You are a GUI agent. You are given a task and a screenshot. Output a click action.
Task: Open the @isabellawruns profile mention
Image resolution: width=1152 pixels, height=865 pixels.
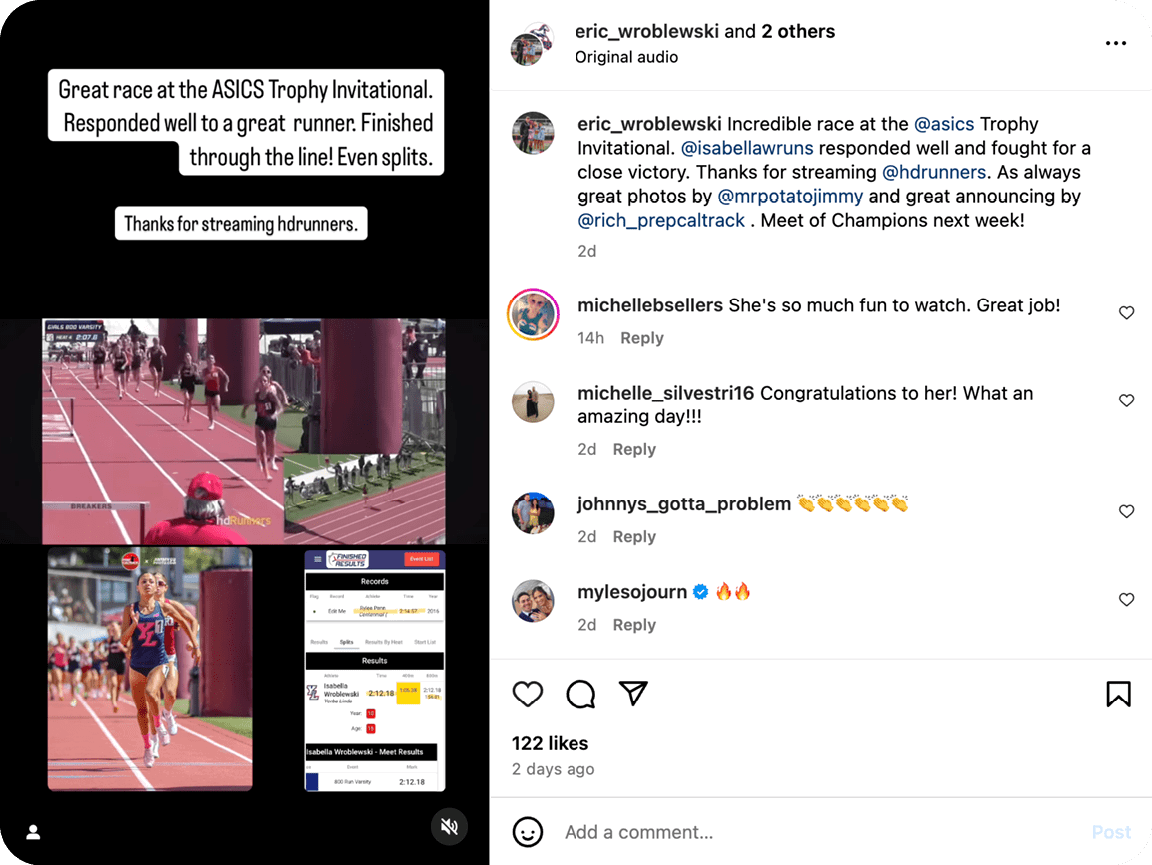tap(747, 148)
